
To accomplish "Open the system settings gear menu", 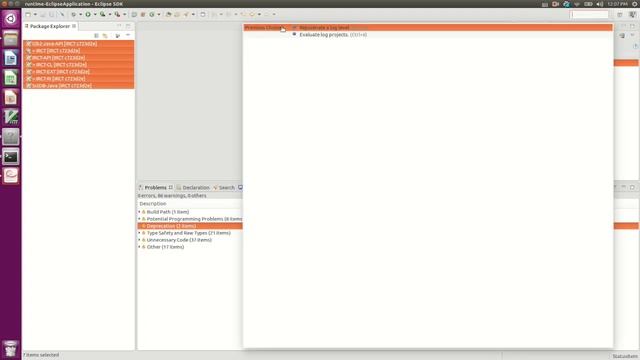I will (635, 4).
